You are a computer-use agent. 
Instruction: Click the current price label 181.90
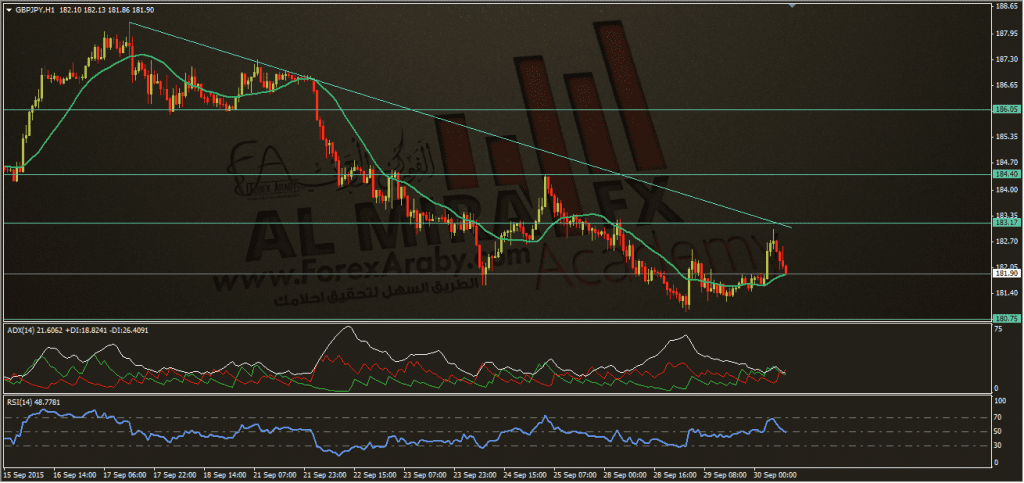pos(1006,273)
